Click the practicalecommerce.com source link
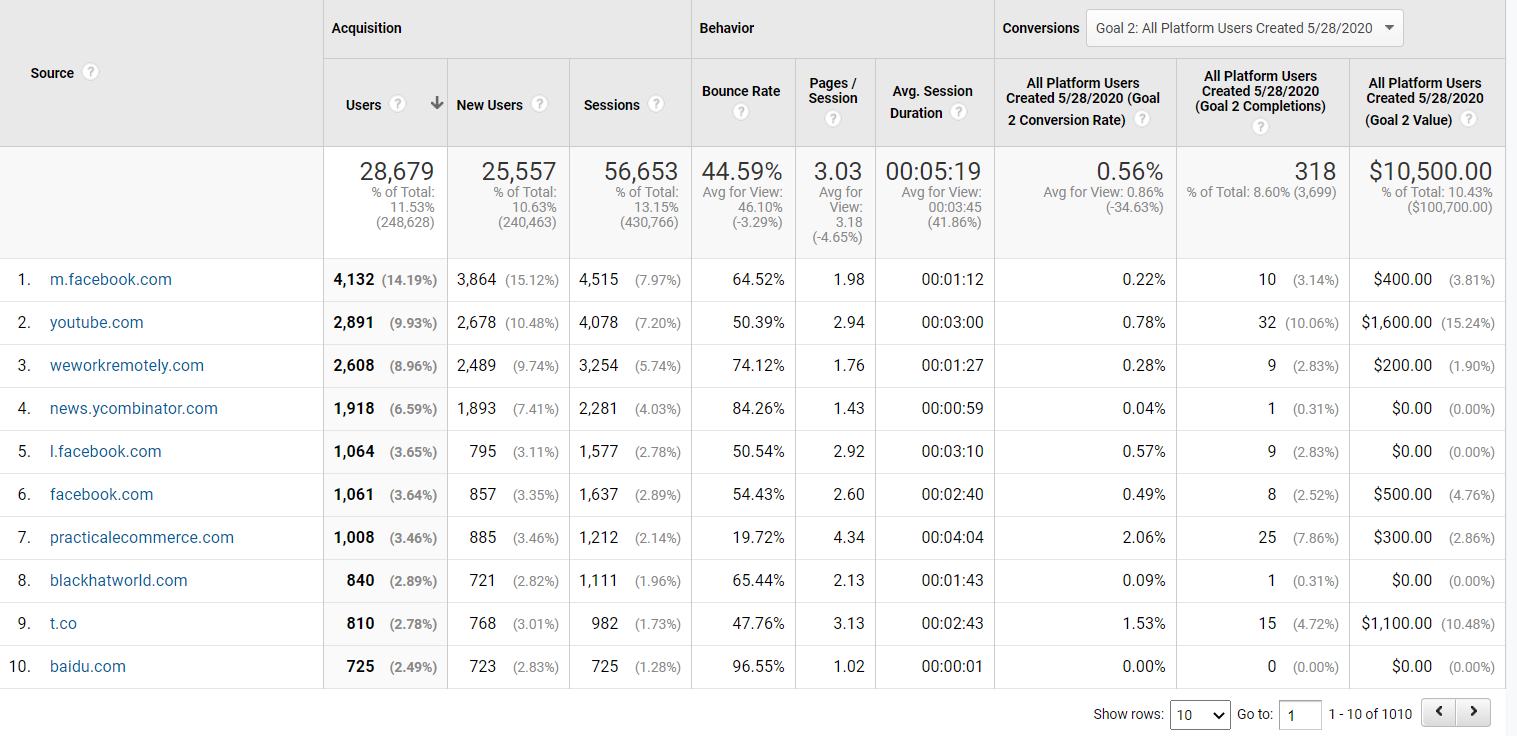1517x736 pixels. pyautogui.click(x=142, y=538)
